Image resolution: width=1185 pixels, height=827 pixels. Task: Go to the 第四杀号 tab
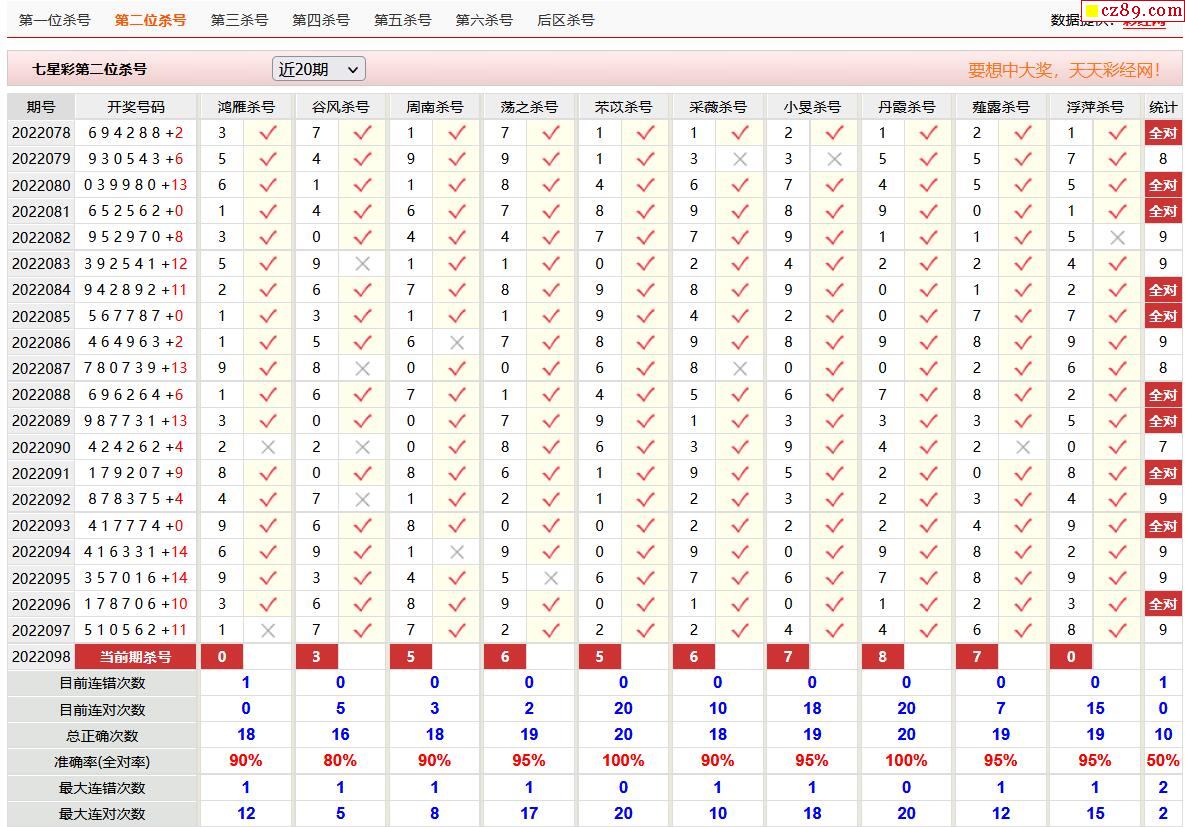coord(321,20)
